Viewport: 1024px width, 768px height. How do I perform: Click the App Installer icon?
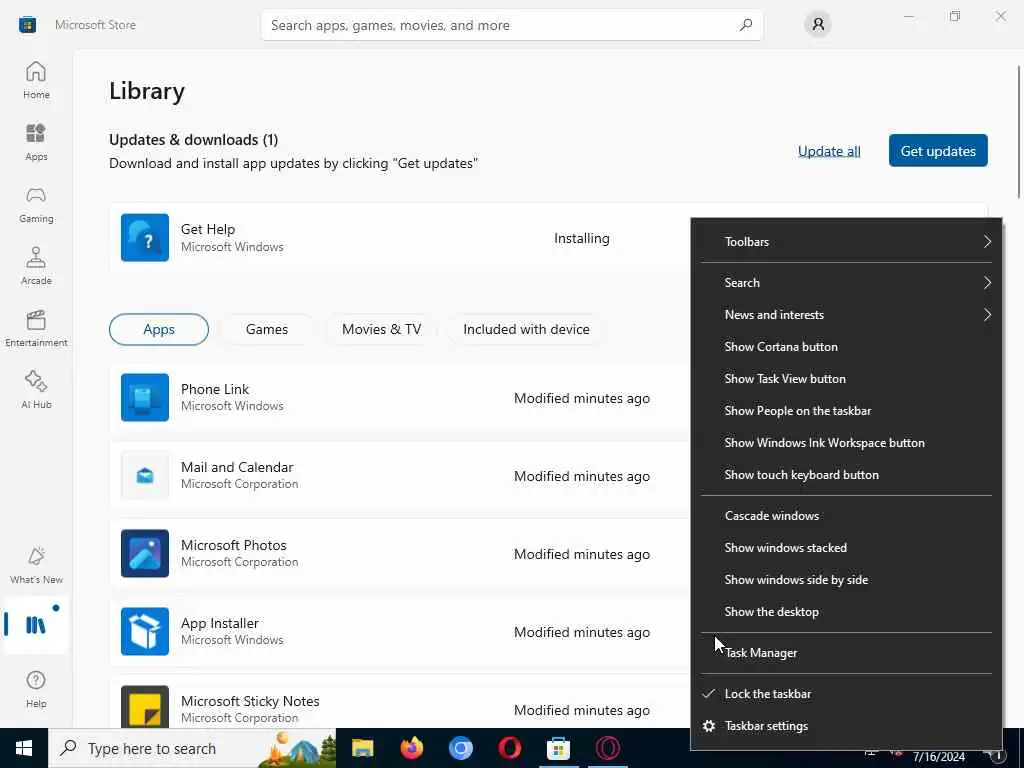click(145, 632)
